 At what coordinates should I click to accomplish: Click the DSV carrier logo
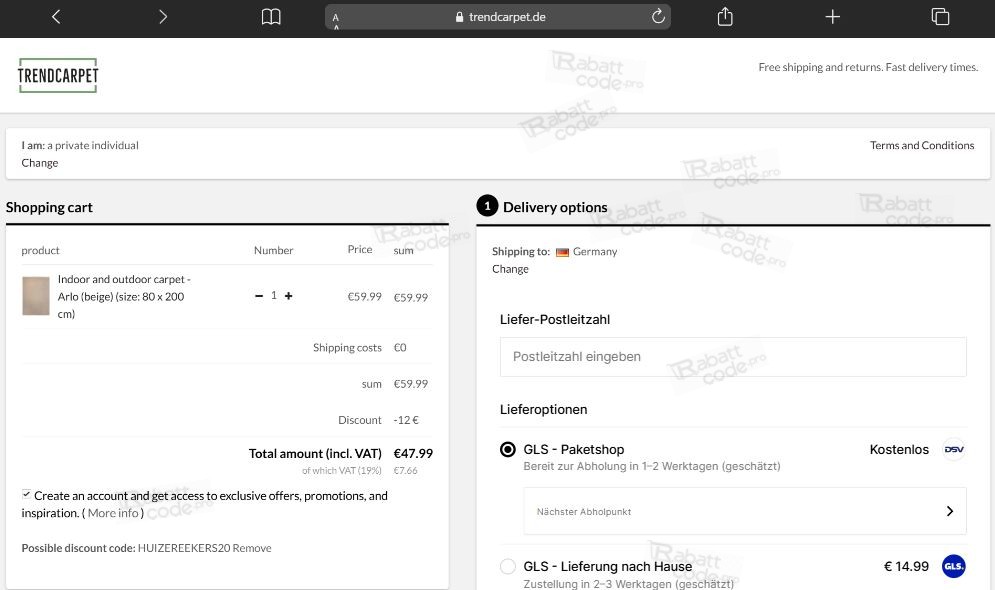[954, 449]
